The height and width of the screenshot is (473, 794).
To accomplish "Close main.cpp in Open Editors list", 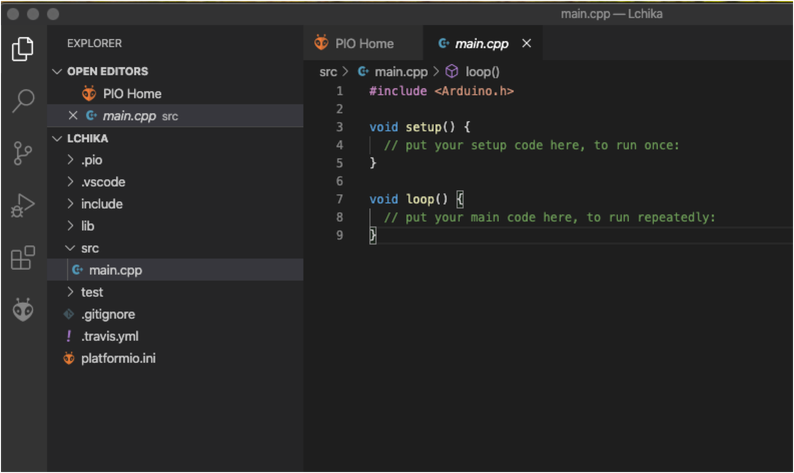I will click(x=72, y=116).
